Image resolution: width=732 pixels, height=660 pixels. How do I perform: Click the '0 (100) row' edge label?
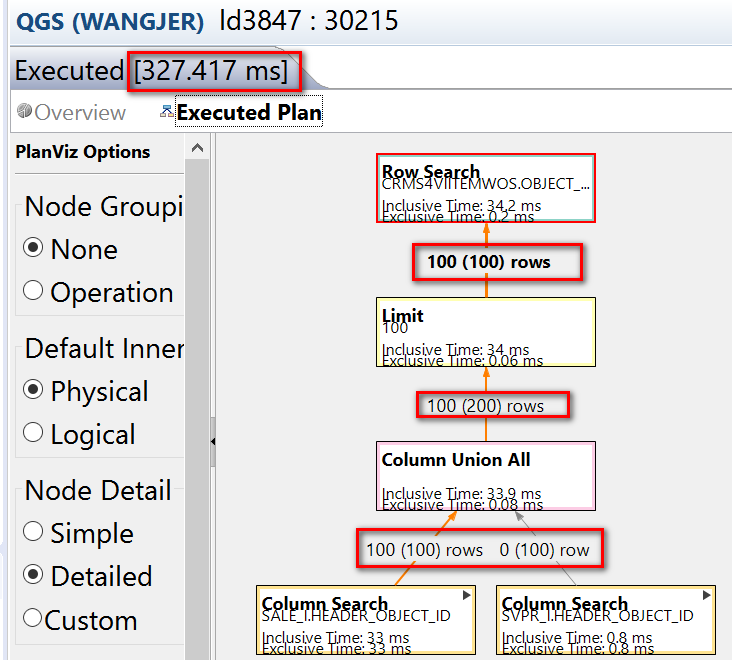(x=544, y=550)
